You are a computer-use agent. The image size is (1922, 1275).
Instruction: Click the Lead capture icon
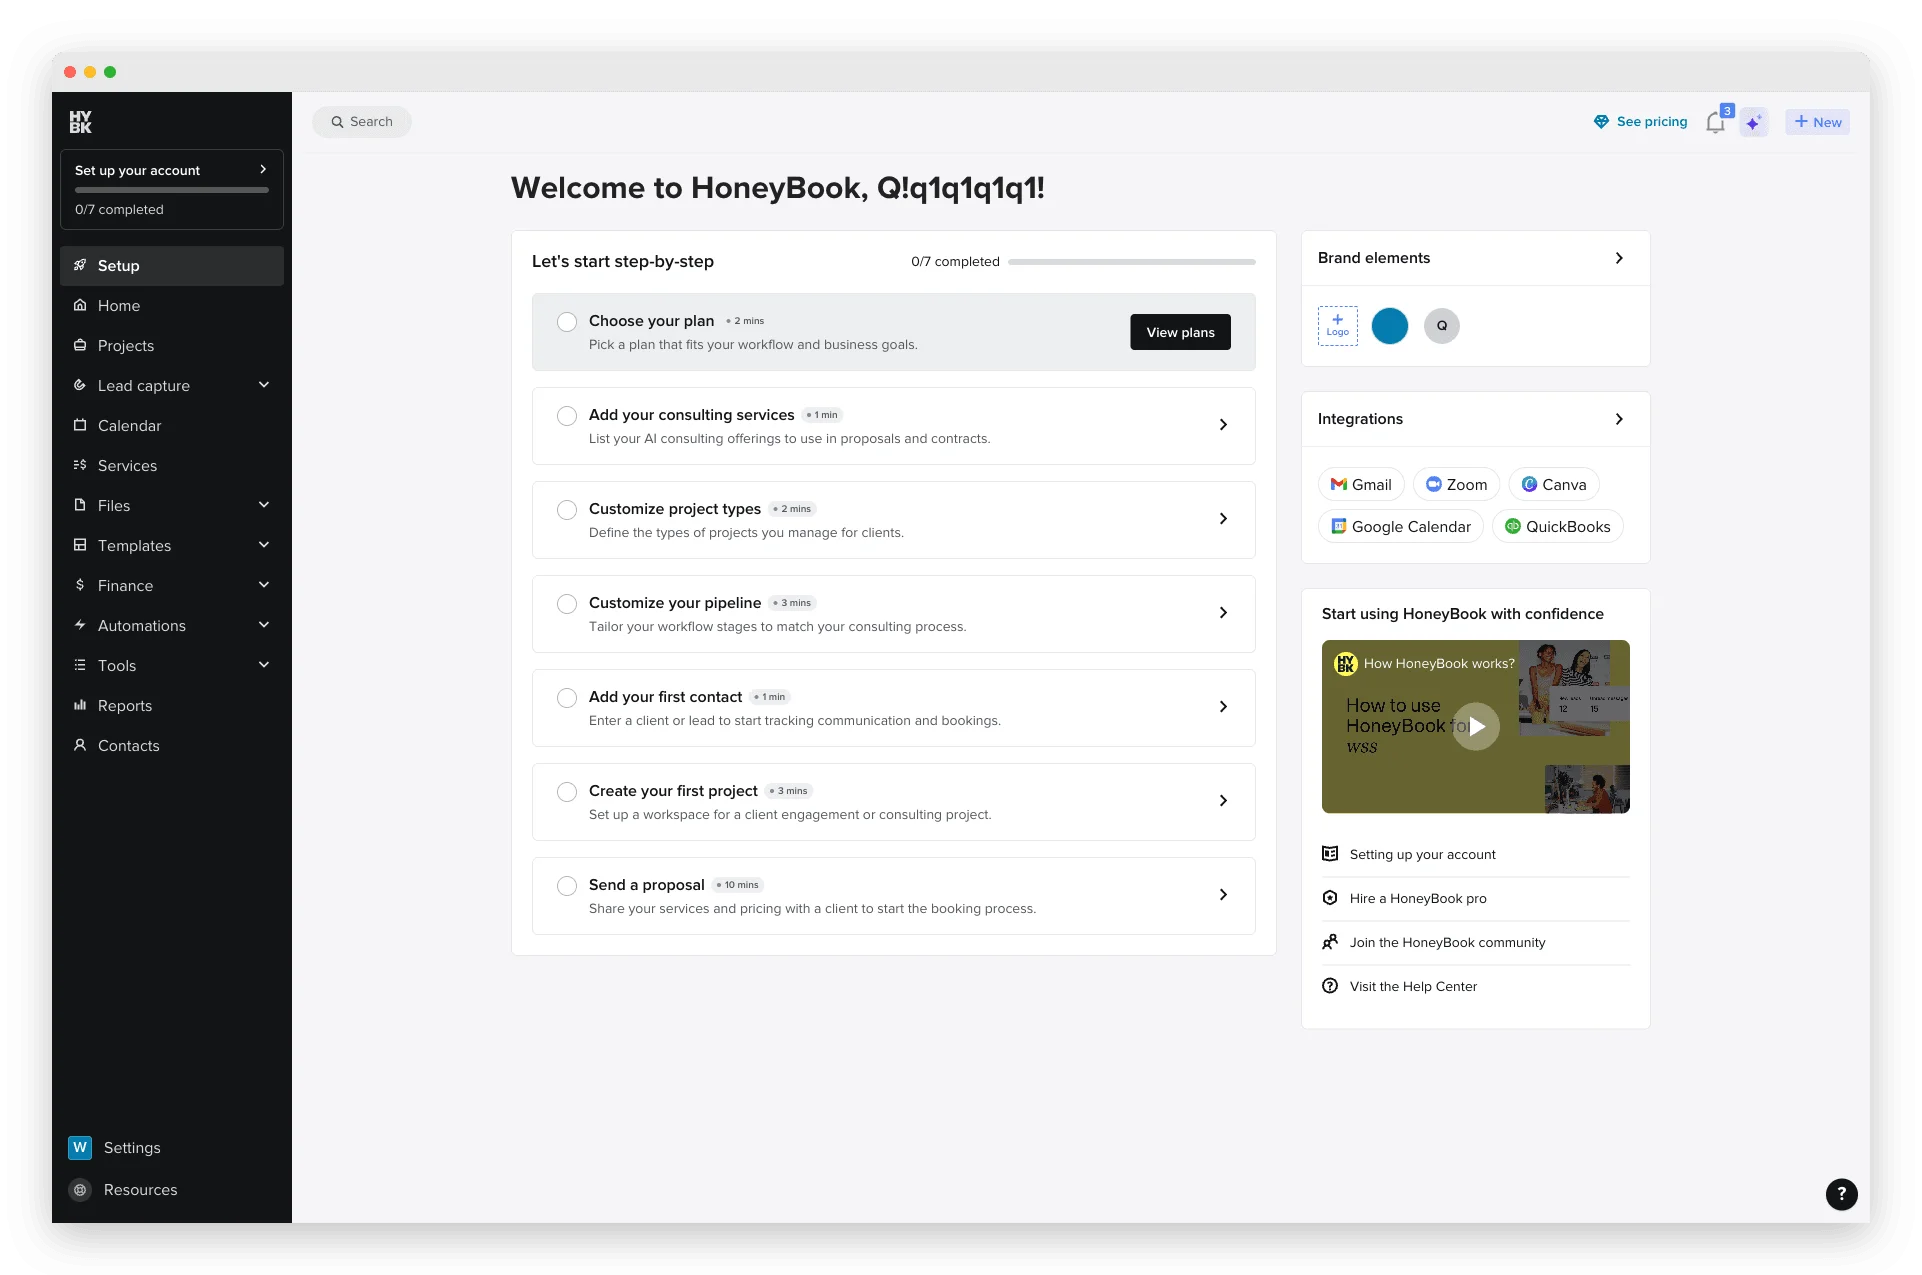click(80, 385)
